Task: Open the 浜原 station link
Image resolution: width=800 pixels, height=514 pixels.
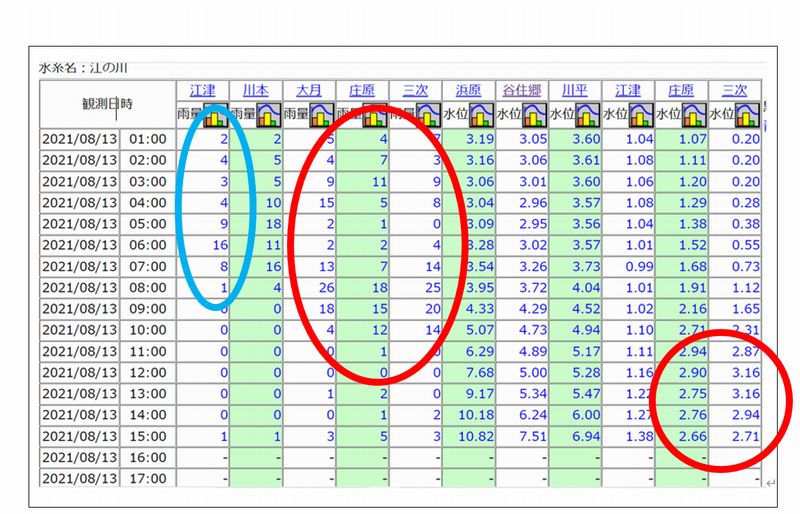Action: (x=468, y=91)
